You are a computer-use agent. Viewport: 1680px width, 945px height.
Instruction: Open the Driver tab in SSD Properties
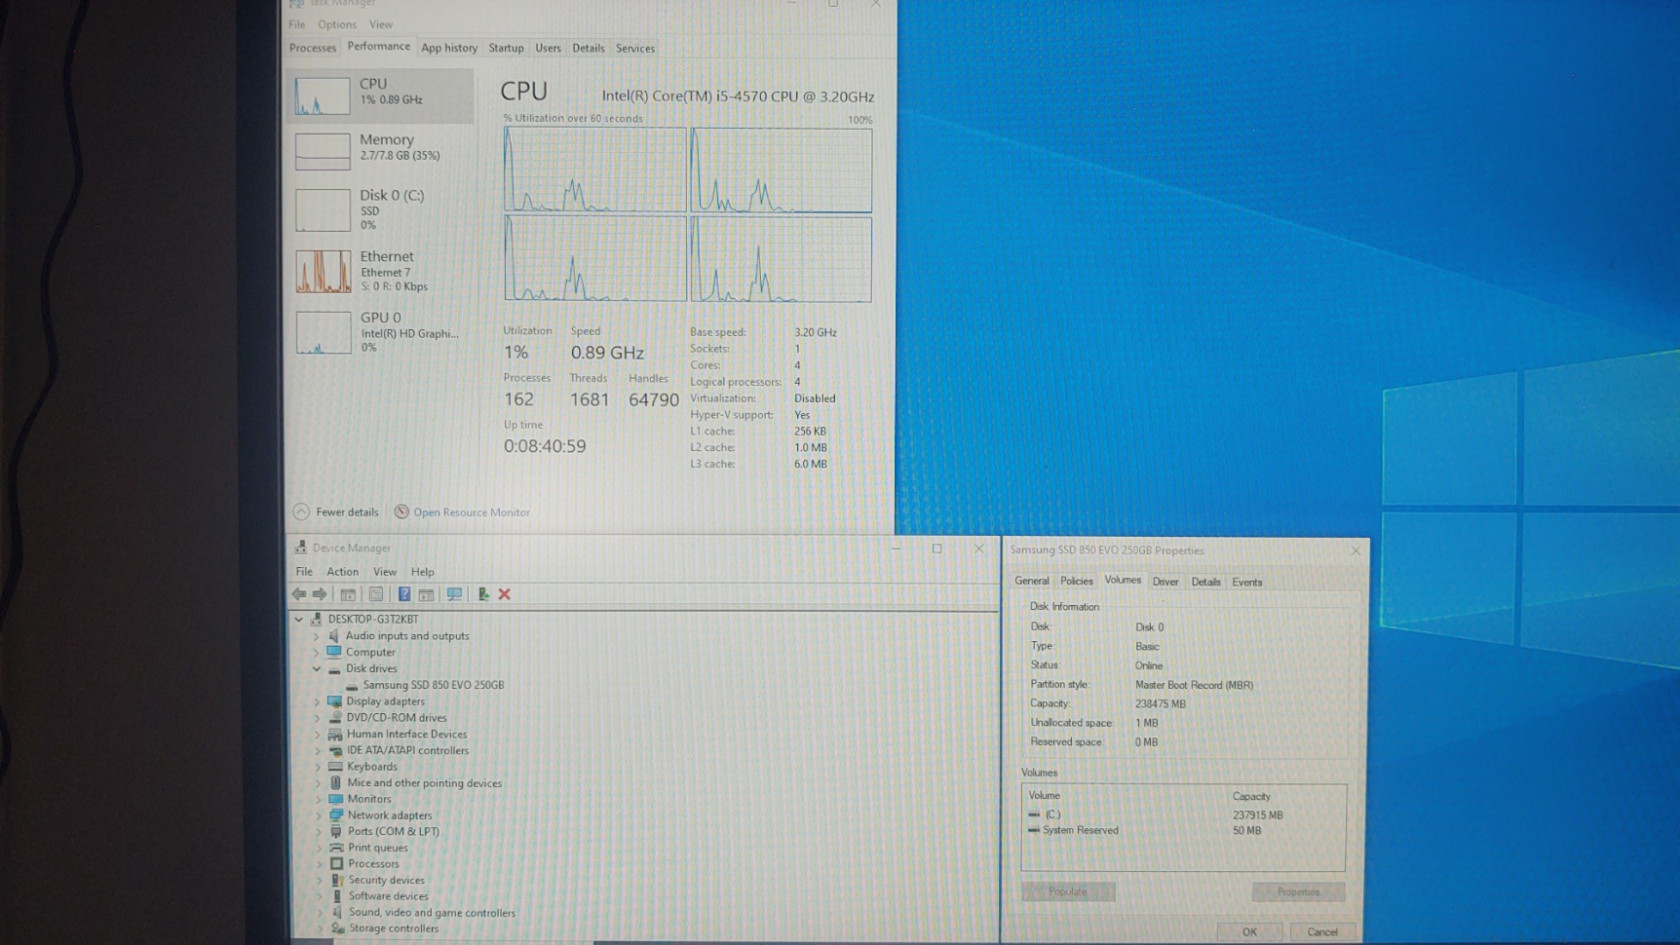point(1165,582)
